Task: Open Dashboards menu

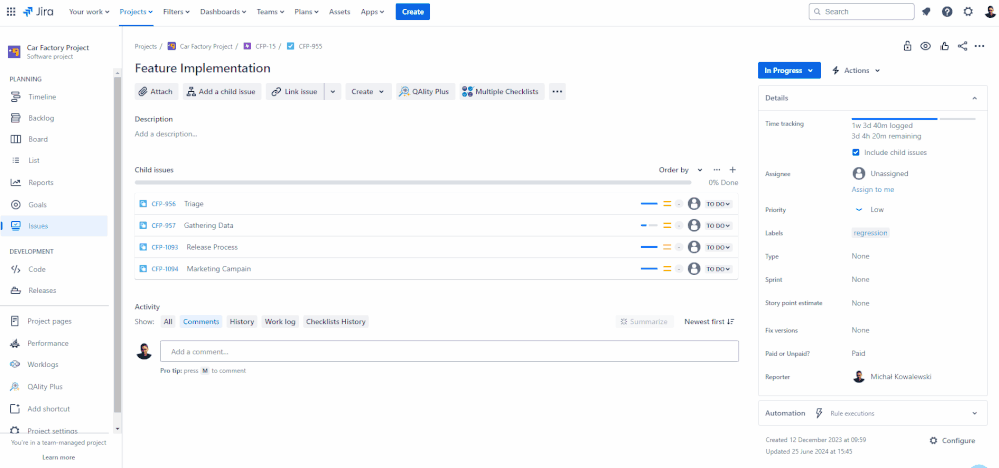Action: pyautogui.click(x=224, y=11)
